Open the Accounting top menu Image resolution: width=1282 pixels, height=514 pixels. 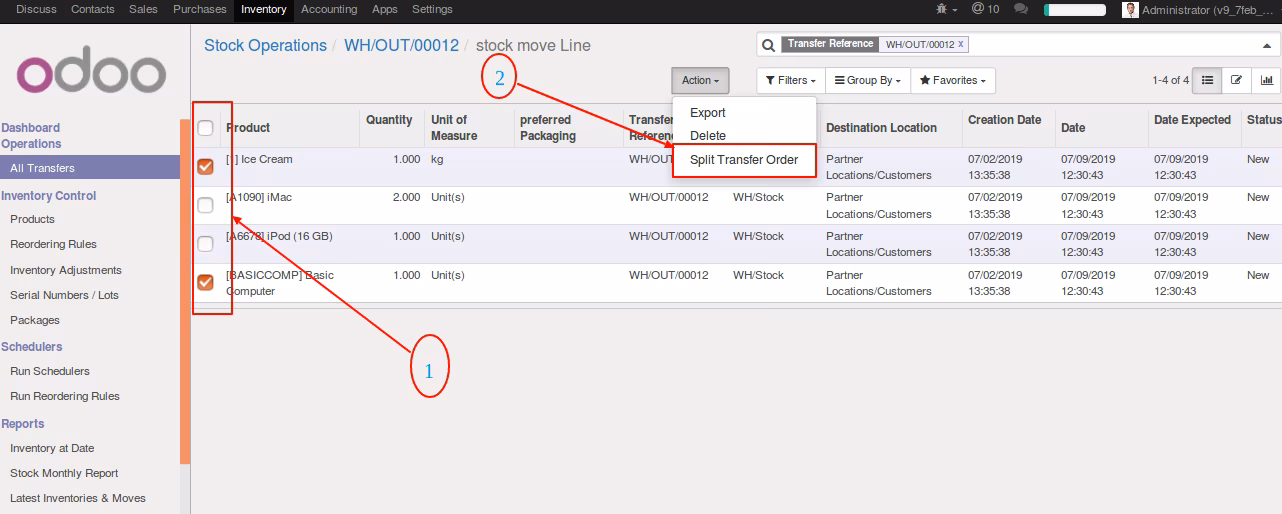pos(329,9)
